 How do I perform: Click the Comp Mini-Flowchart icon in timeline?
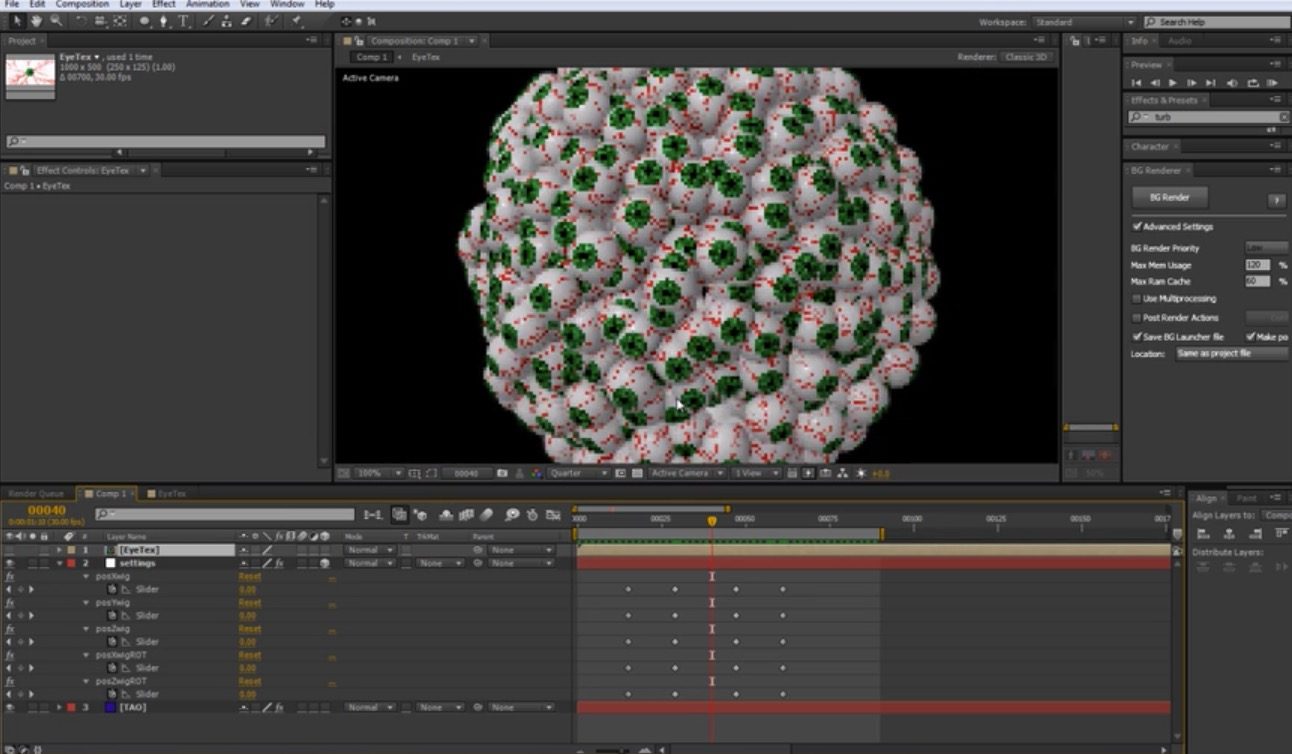(x=373, y=515)
